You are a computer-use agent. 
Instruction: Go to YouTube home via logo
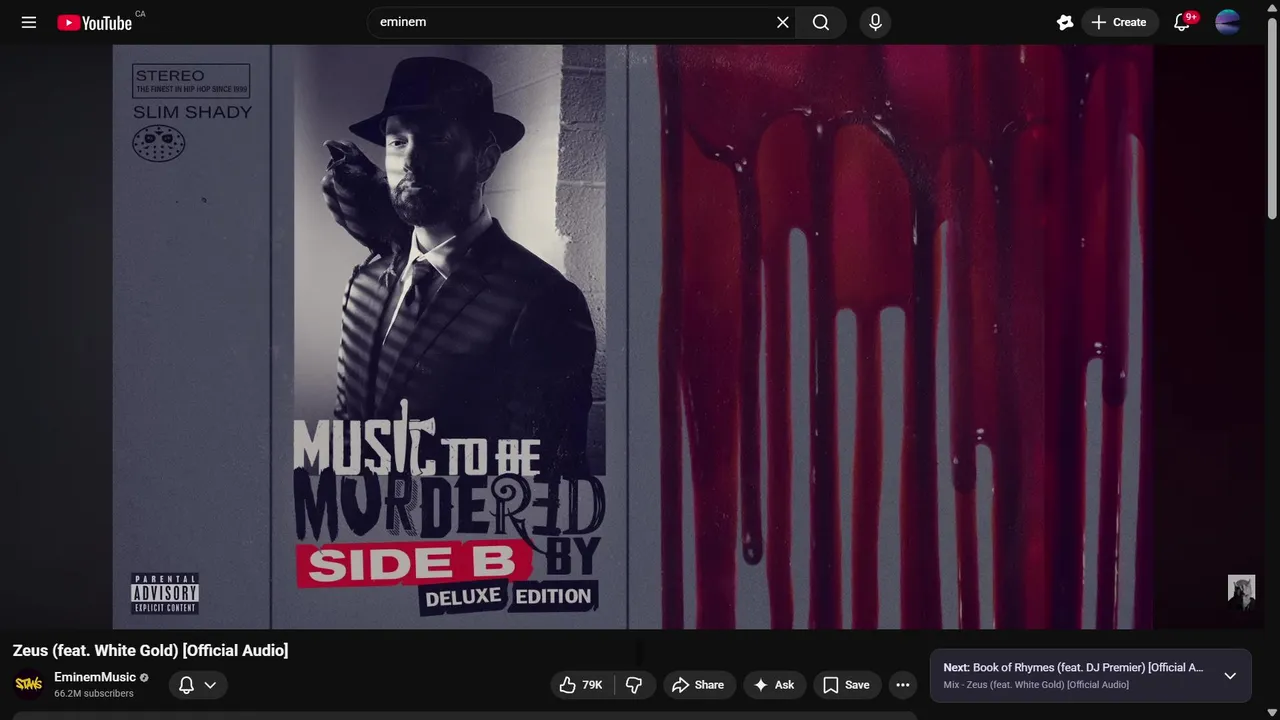pos(94,22)
